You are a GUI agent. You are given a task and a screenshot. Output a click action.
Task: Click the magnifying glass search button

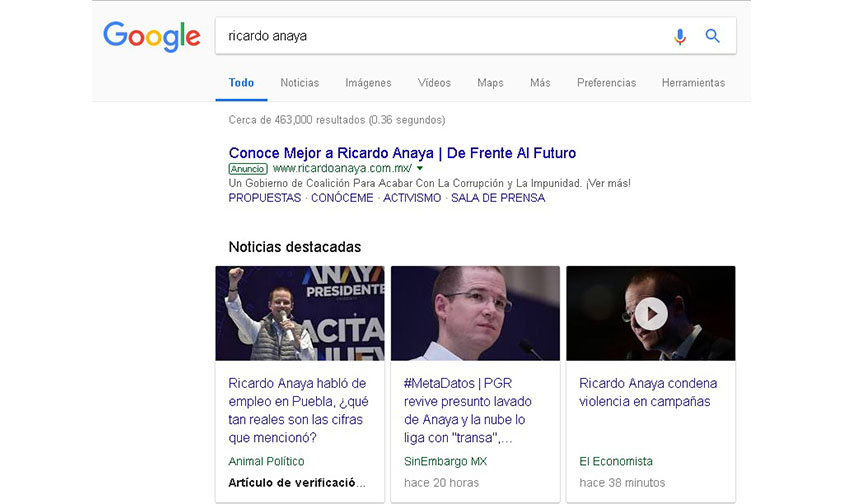click(712, 36)
